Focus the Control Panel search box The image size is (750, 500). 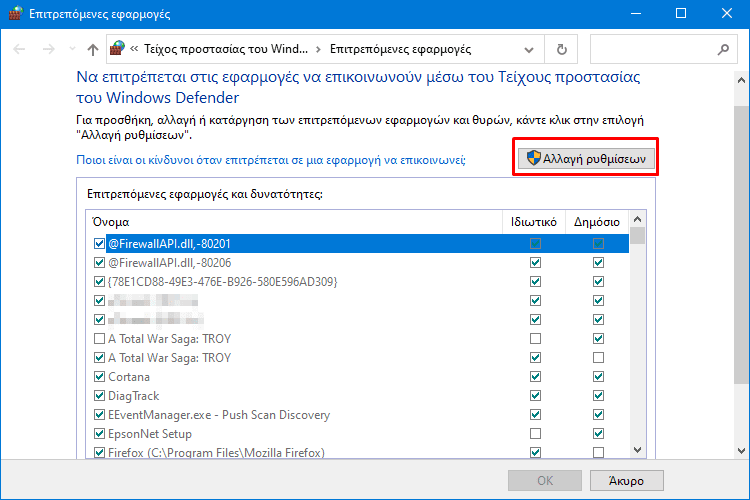662,49
